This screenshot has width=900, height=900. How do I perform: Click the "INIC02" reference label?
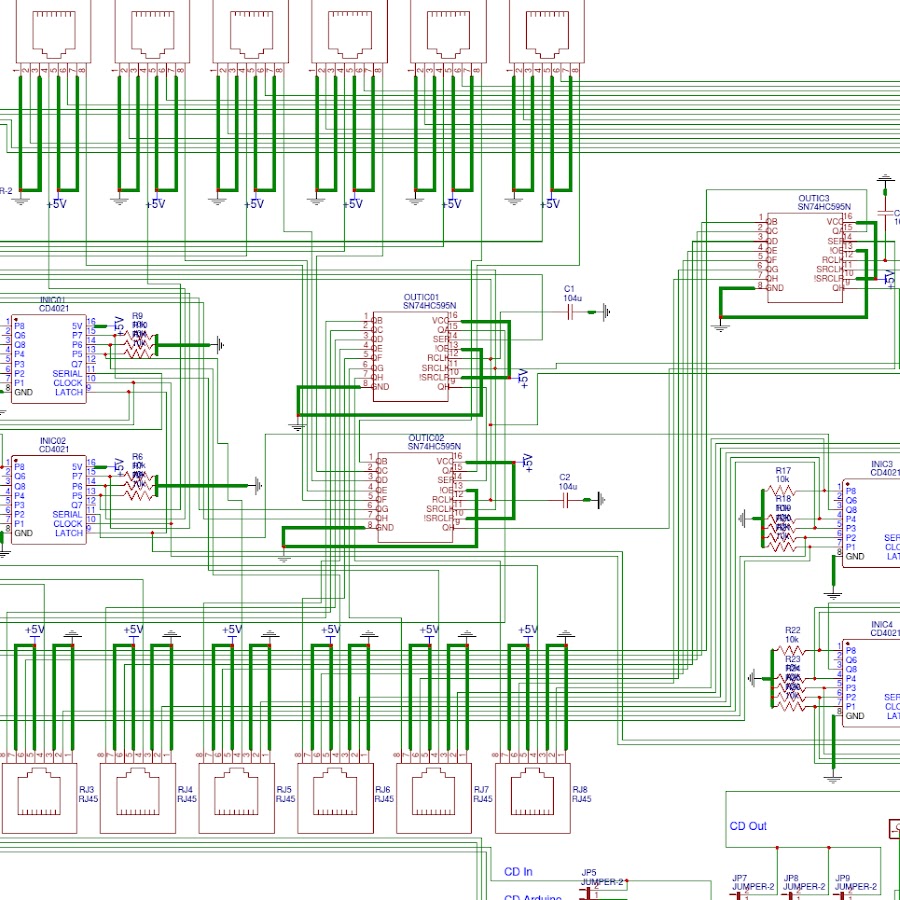click(x=52, y=441)
